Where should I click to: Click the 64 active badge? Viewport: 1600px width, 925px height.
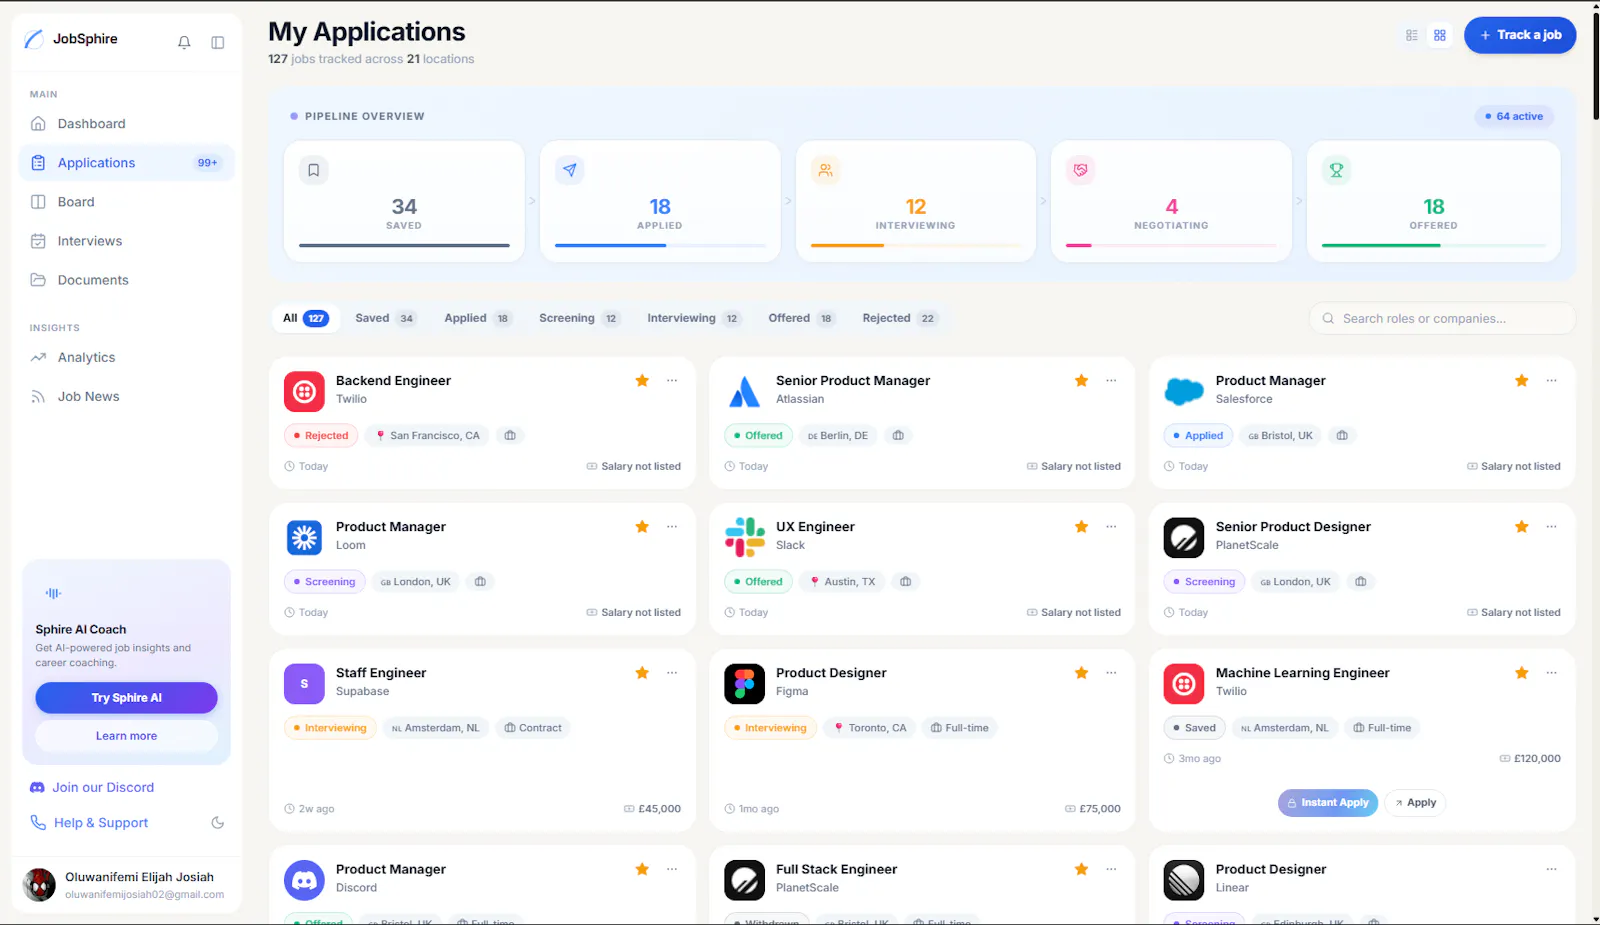pyautogui.click(x=1514, y=116)
